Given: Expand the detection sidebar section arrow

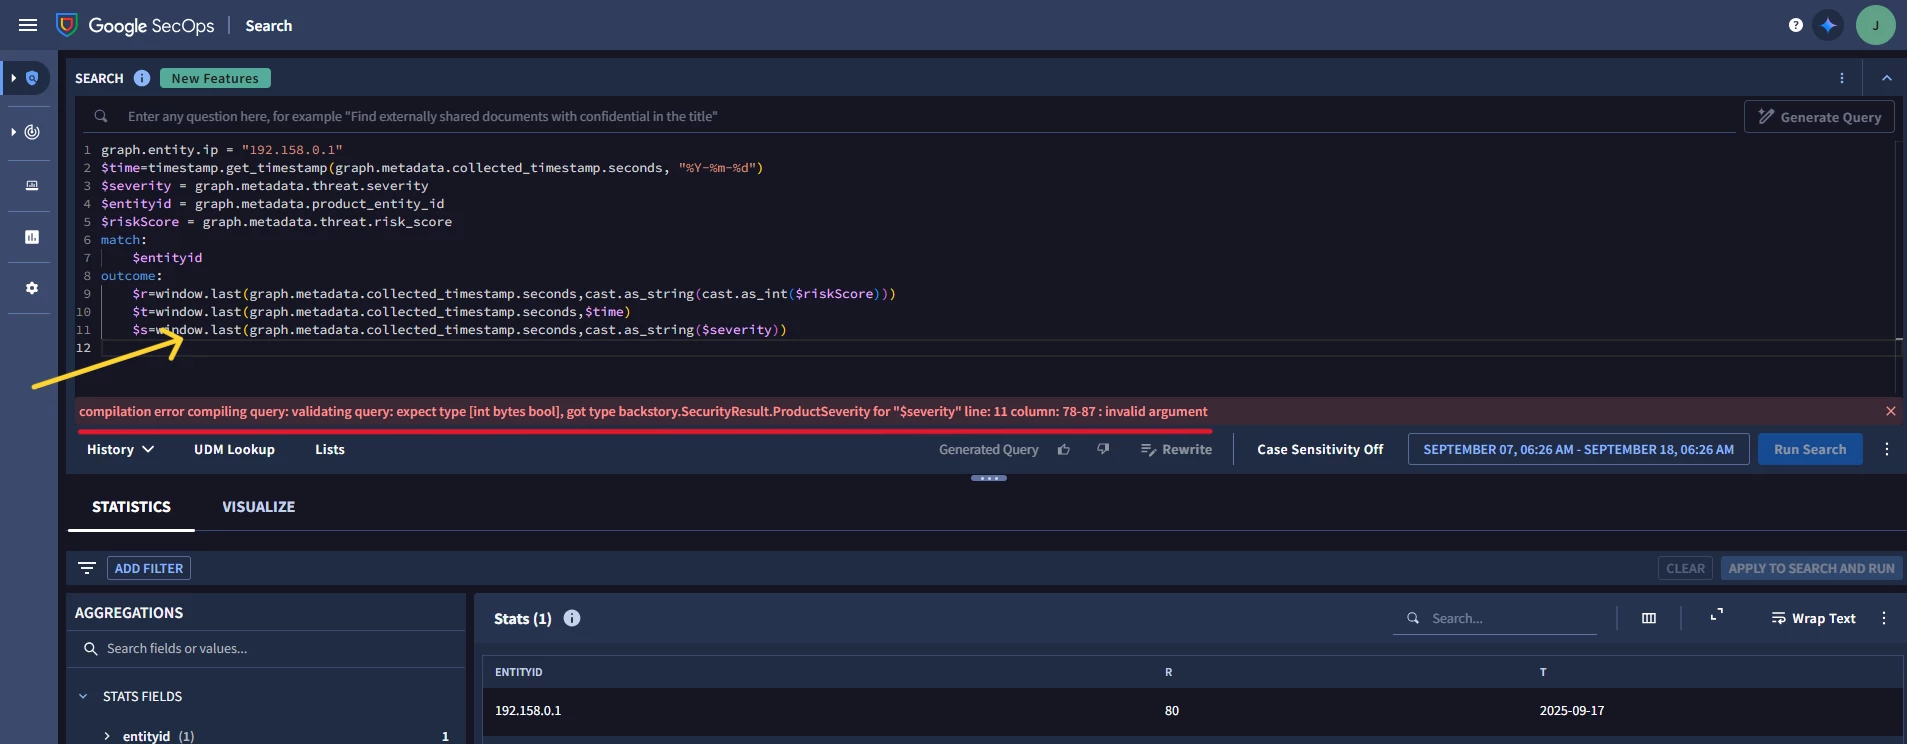Looking at the screenshot, I should coord(14,132).
